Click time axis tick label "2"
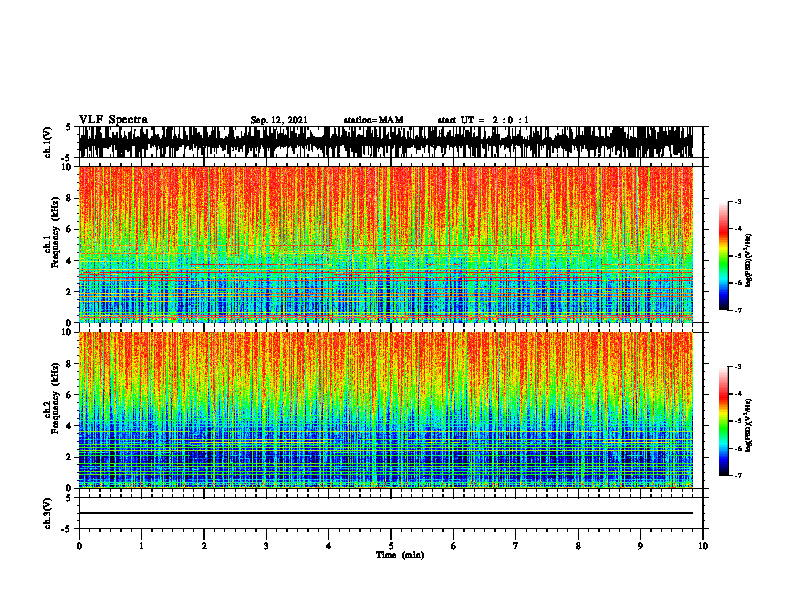This screenshot has height=612, width=792. 204,546
